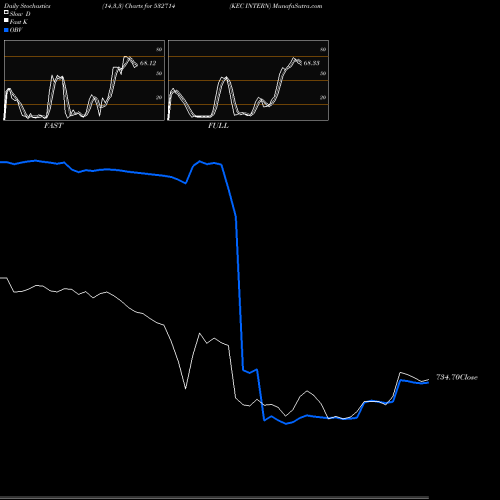Click the 'FAST' chart caption
The height and width of the screenshot is (500, 500).
click(x=54, y=126)
